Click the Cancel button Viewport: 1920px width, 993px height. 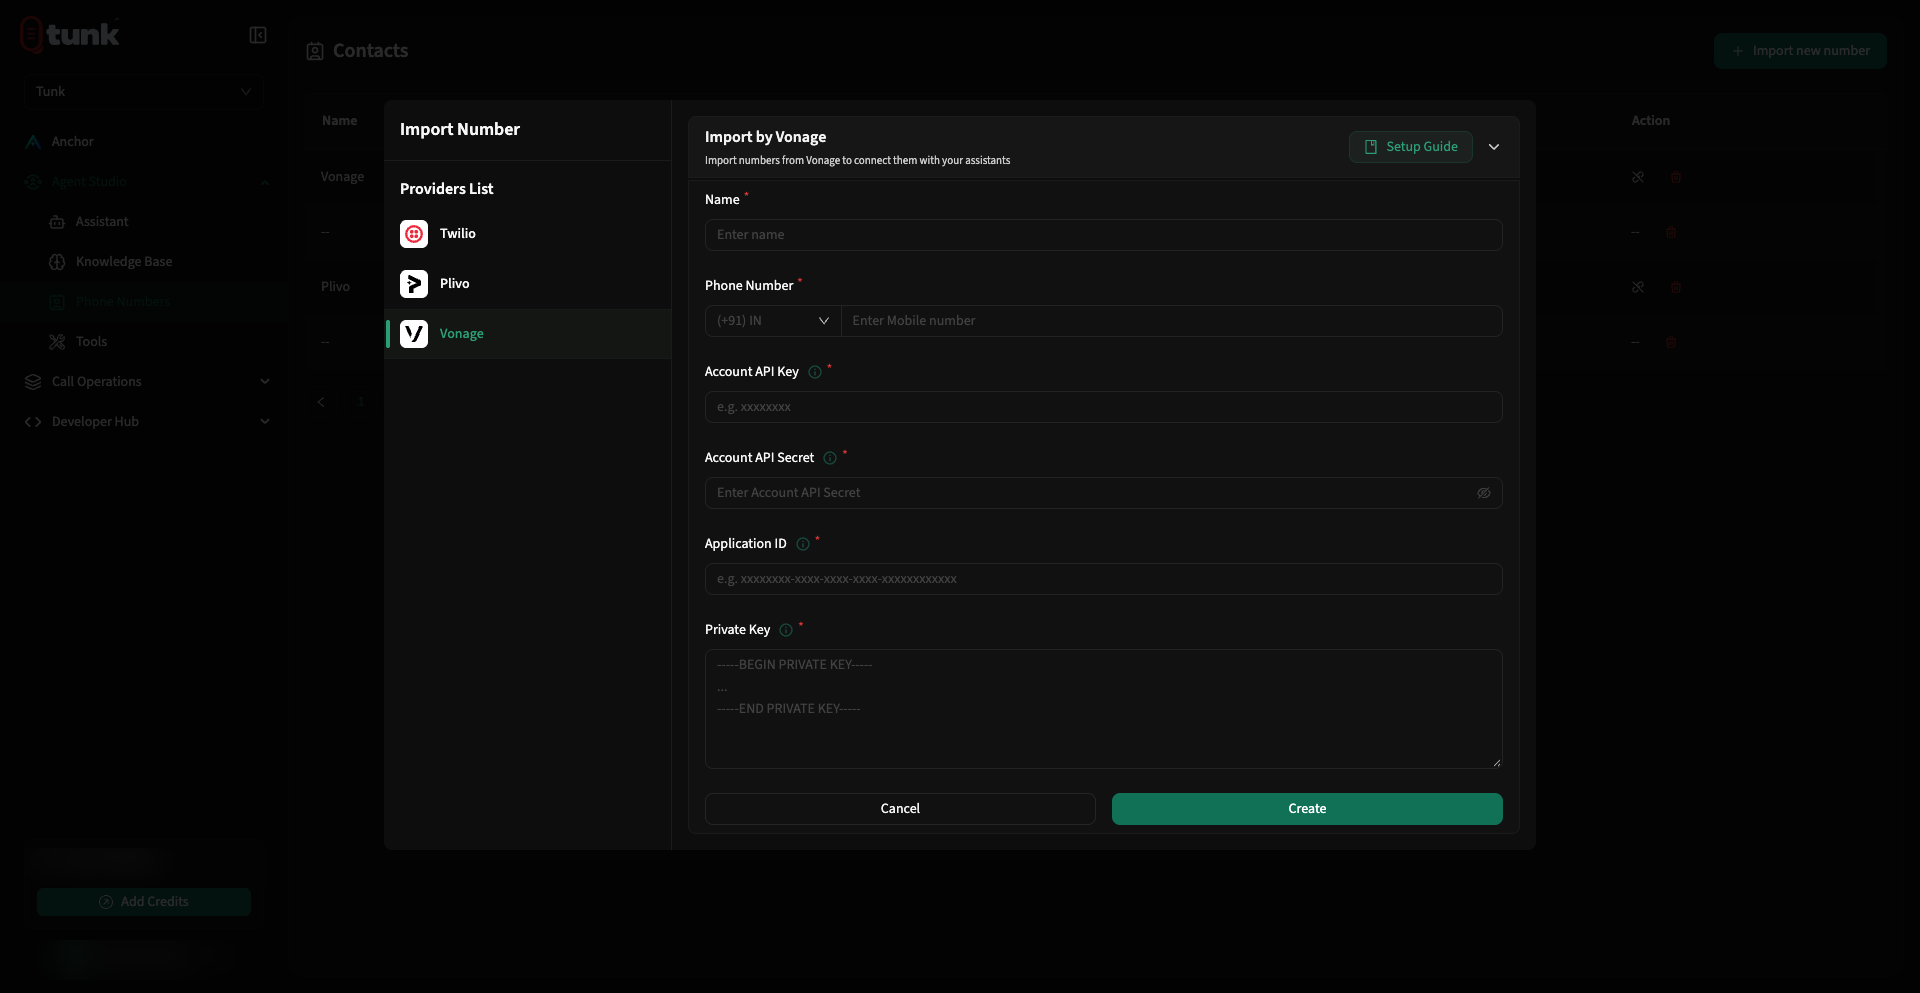coord(900,809)
